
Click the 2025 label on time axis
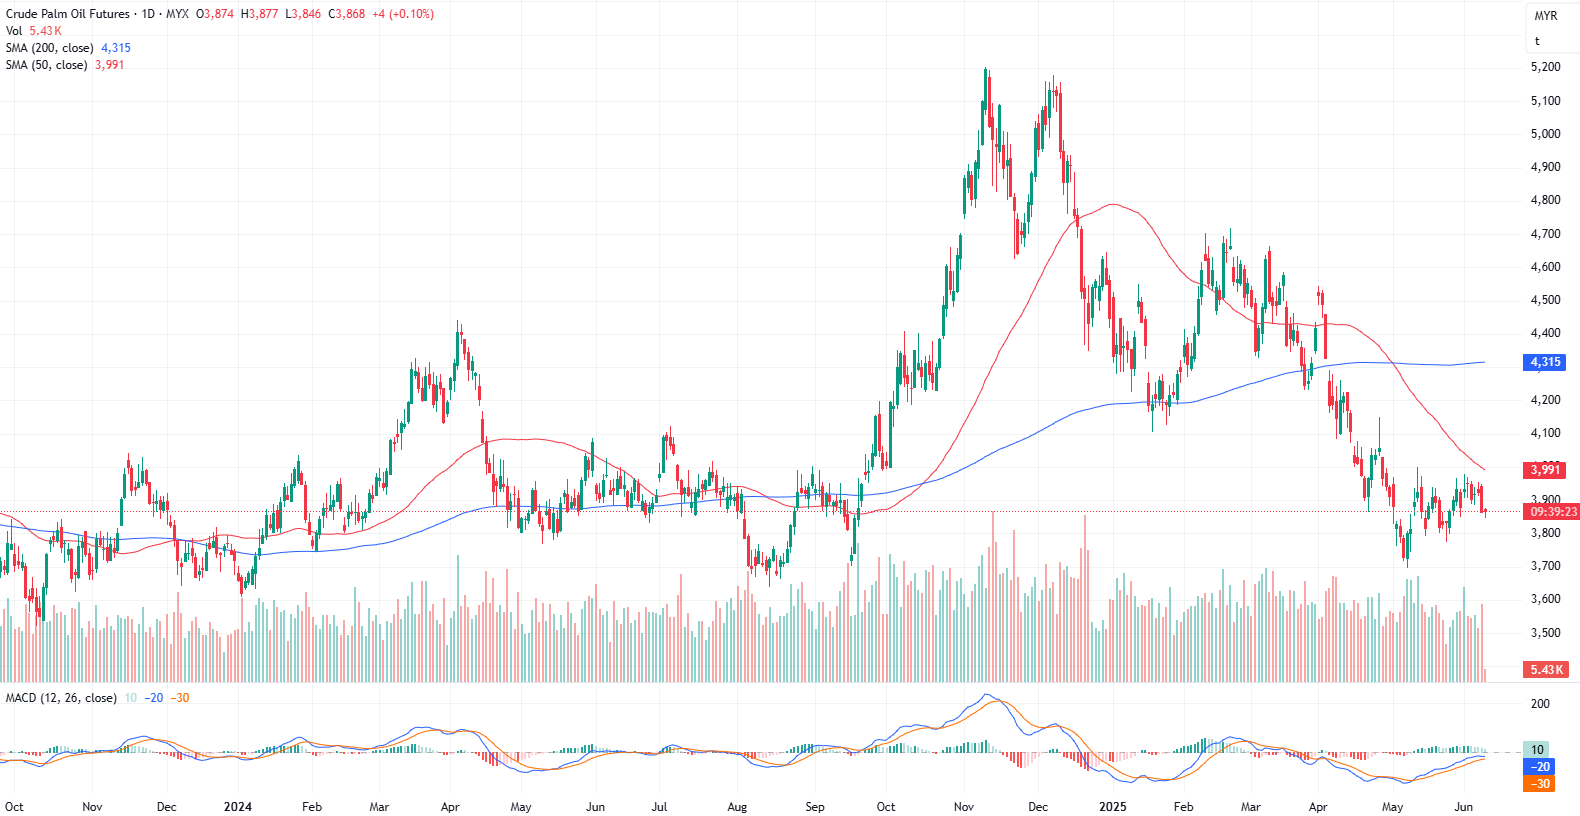(x=1112, y=807)
